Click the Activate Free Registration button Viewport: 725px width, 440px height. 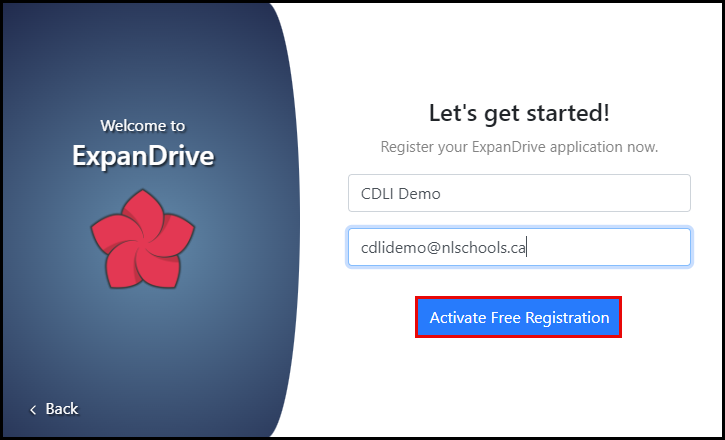tap(519, 318)
